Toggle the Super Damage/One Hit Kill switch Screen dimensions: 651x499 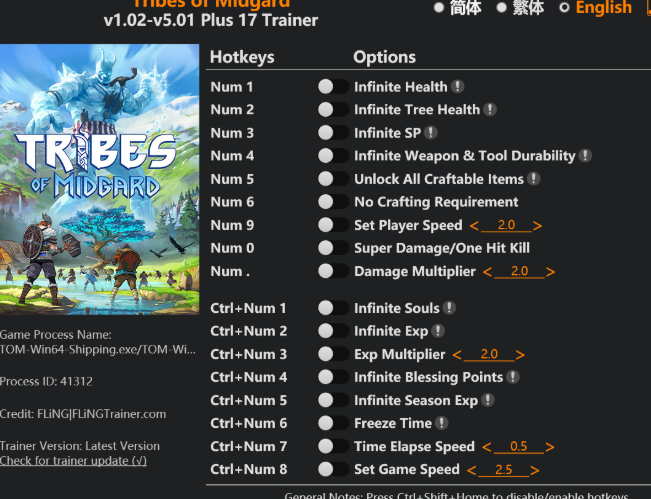333,248
